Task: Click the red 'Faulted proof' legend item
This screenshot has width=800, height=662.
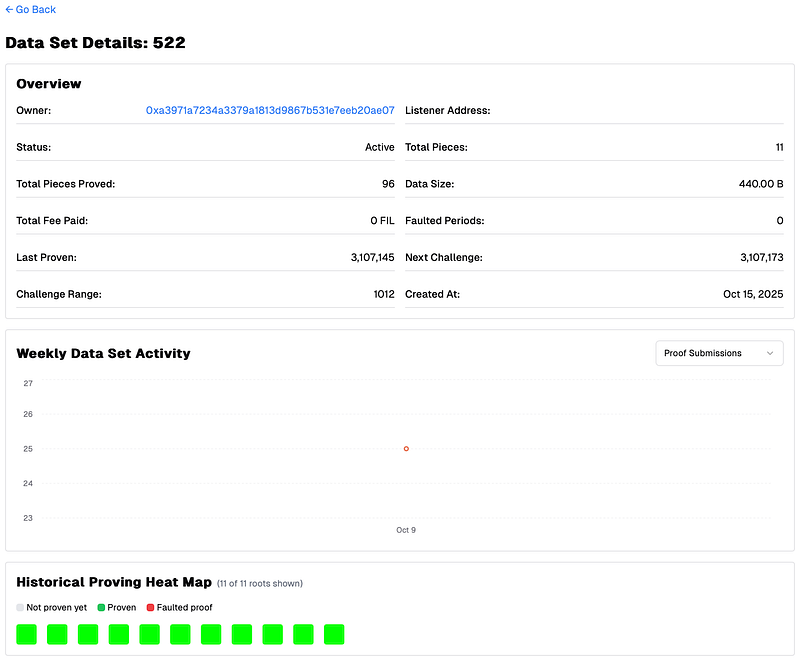Action: [179, 607]
